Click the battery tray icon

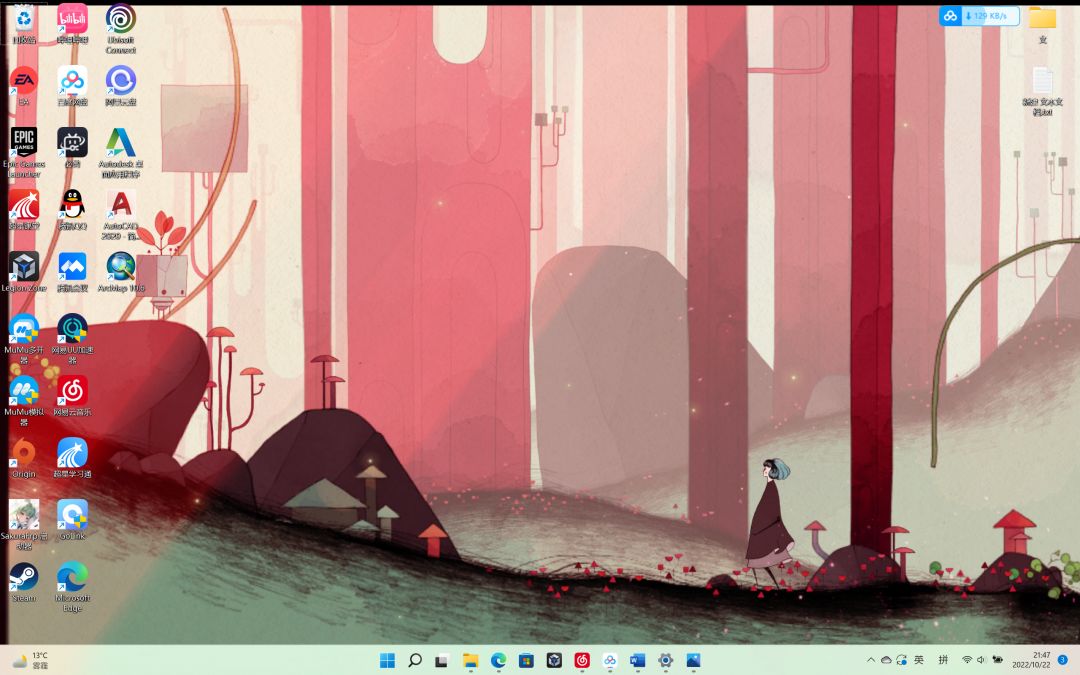pyautogui.click(x=997, y=660)
